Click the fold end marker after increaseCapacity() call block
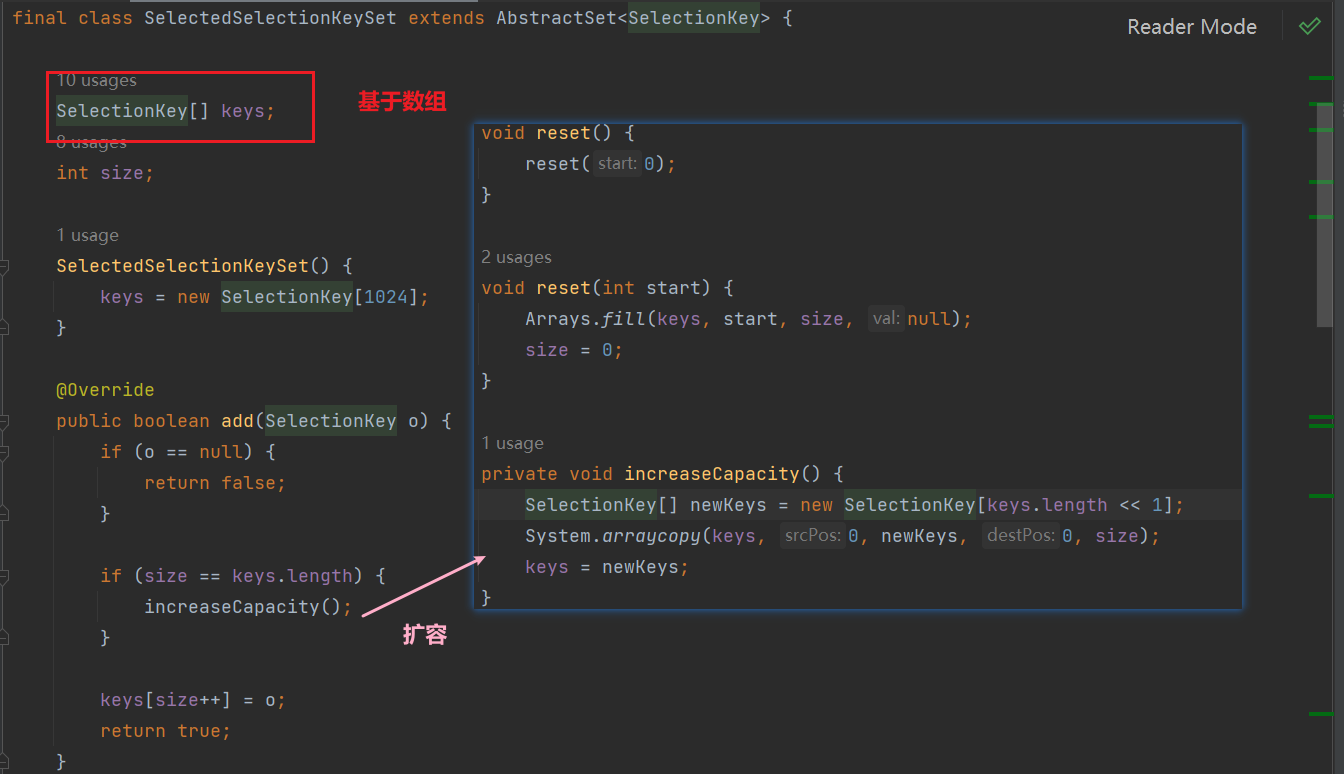Screen dimensions: 1344x774 pyautogui.click(x=4, y=638)
